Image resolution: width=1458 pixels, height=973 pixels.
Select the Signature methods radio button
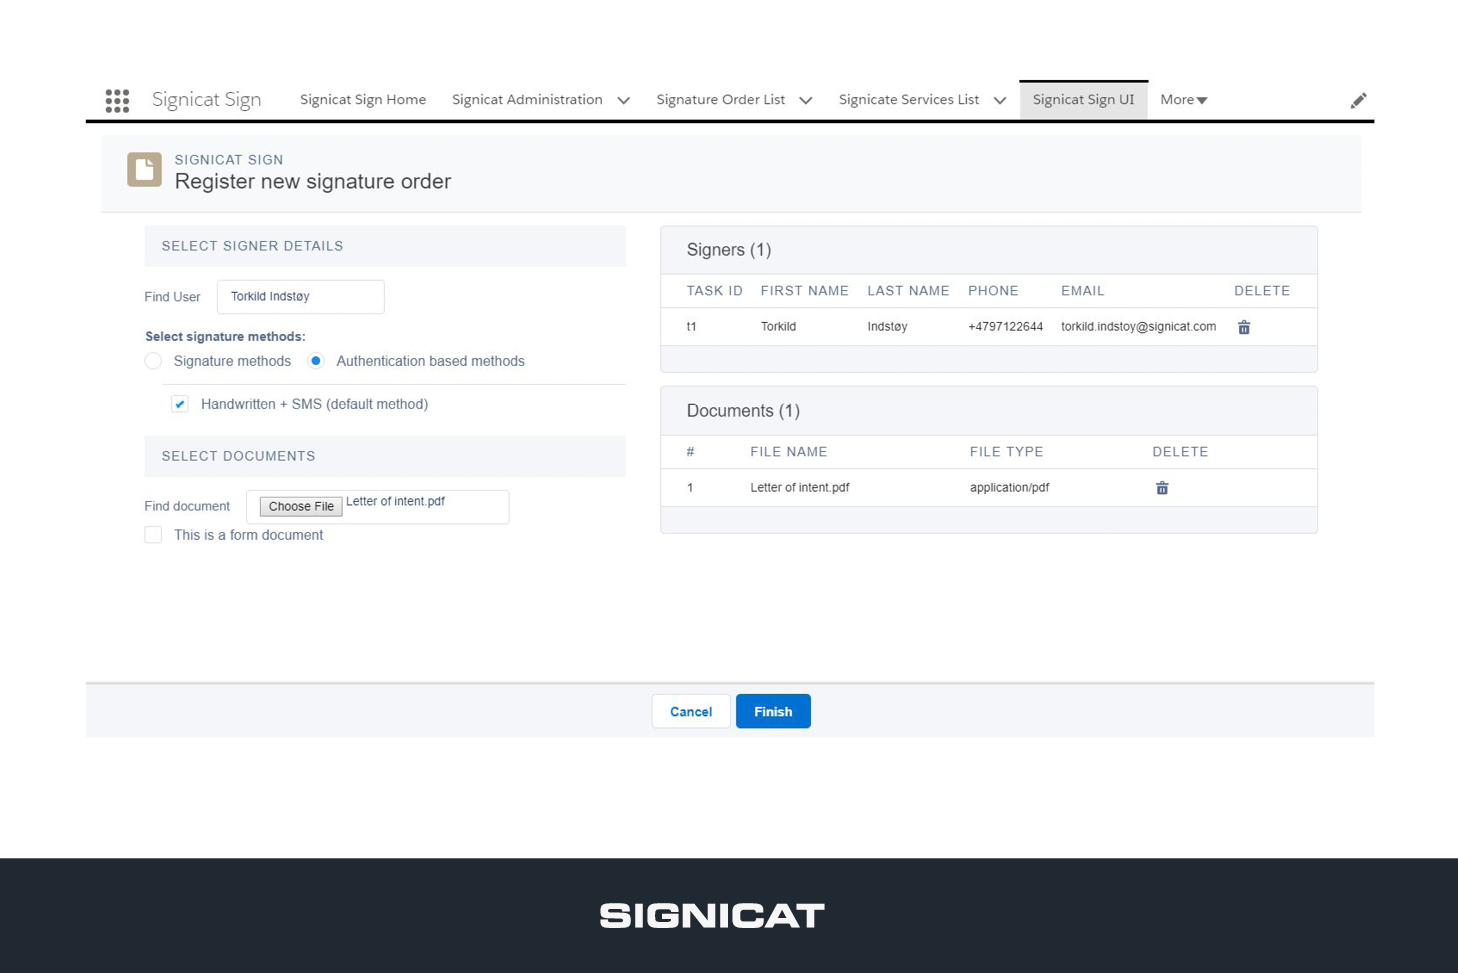[153, 361]
